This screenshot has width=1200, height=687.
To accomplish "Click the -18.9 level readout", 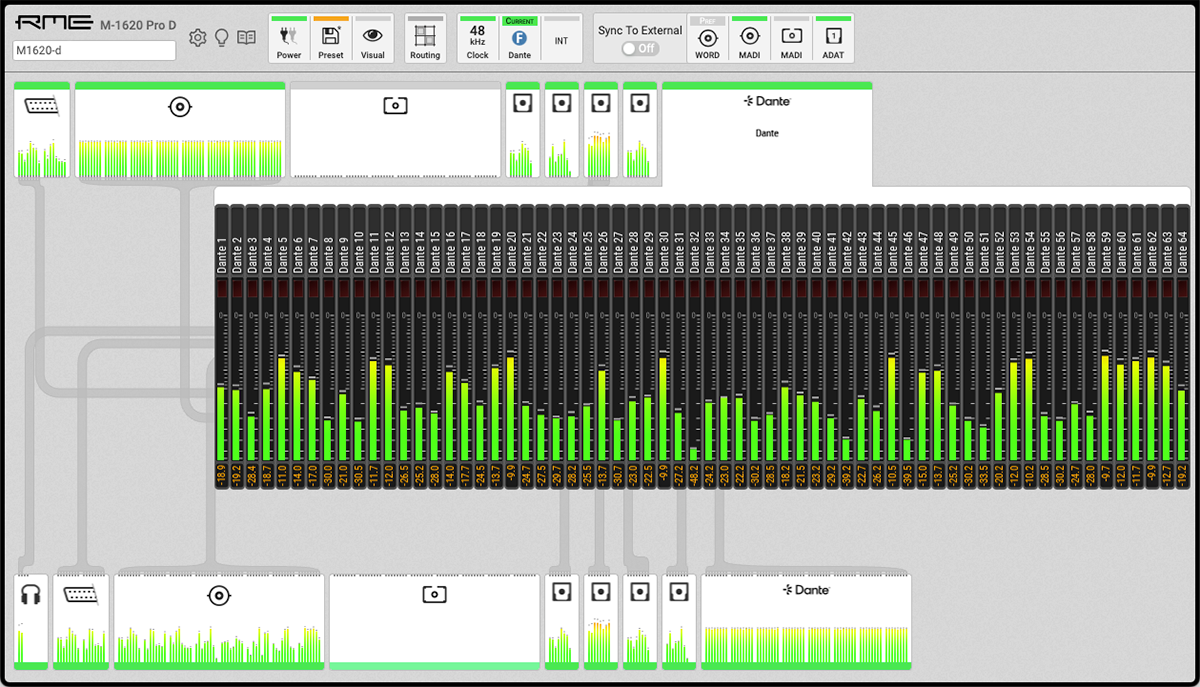I will click(x=222, y=476).
